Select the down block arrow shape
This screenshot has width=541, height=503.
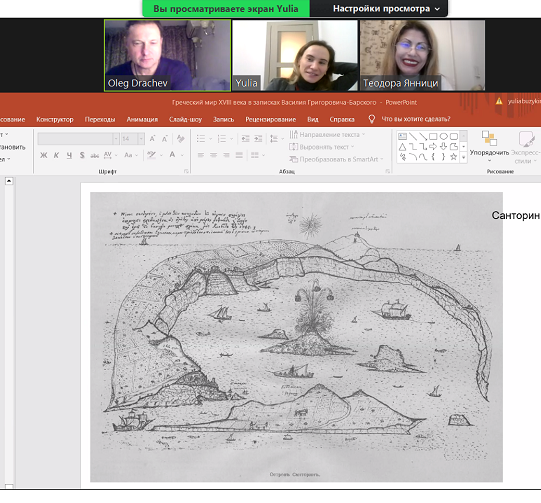[443, 147]
